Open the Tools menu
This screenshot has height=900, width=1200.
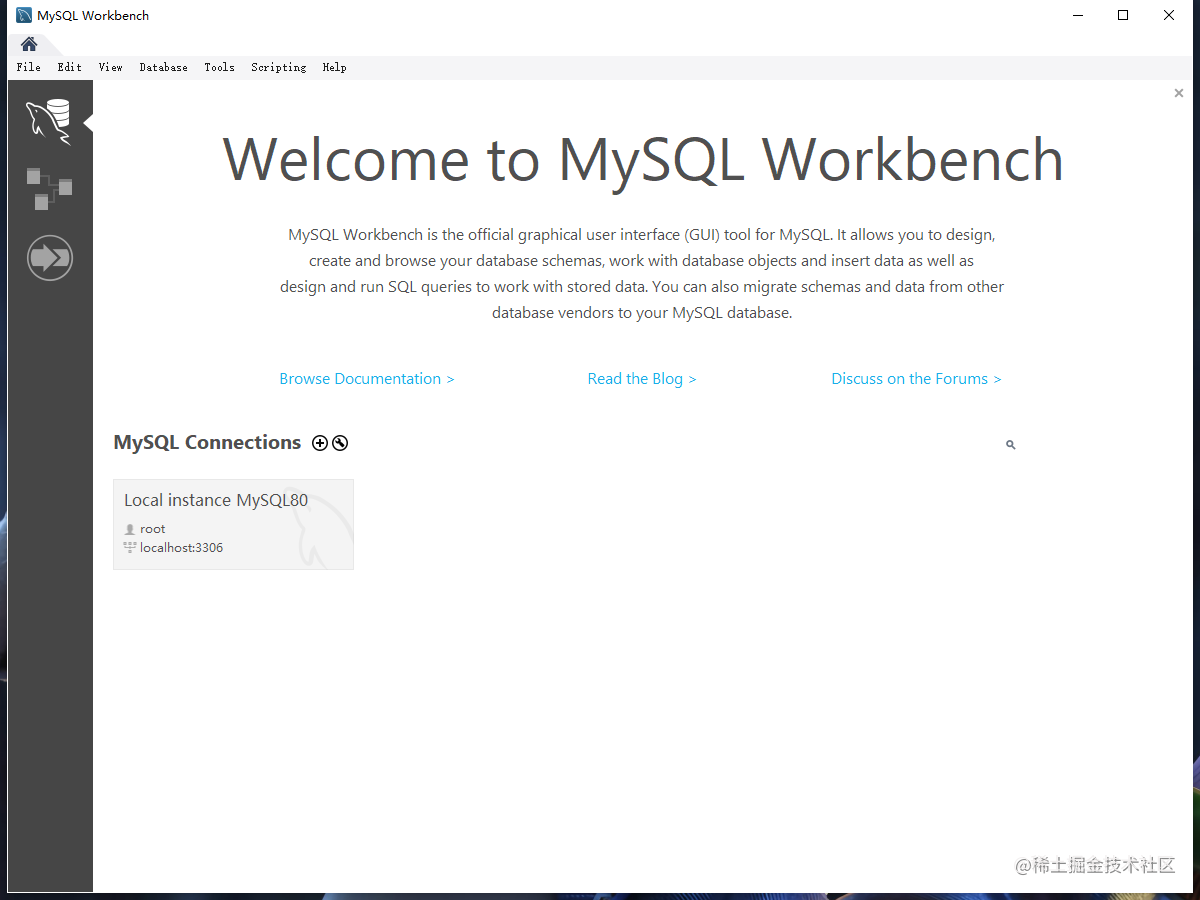pos(220,67)
